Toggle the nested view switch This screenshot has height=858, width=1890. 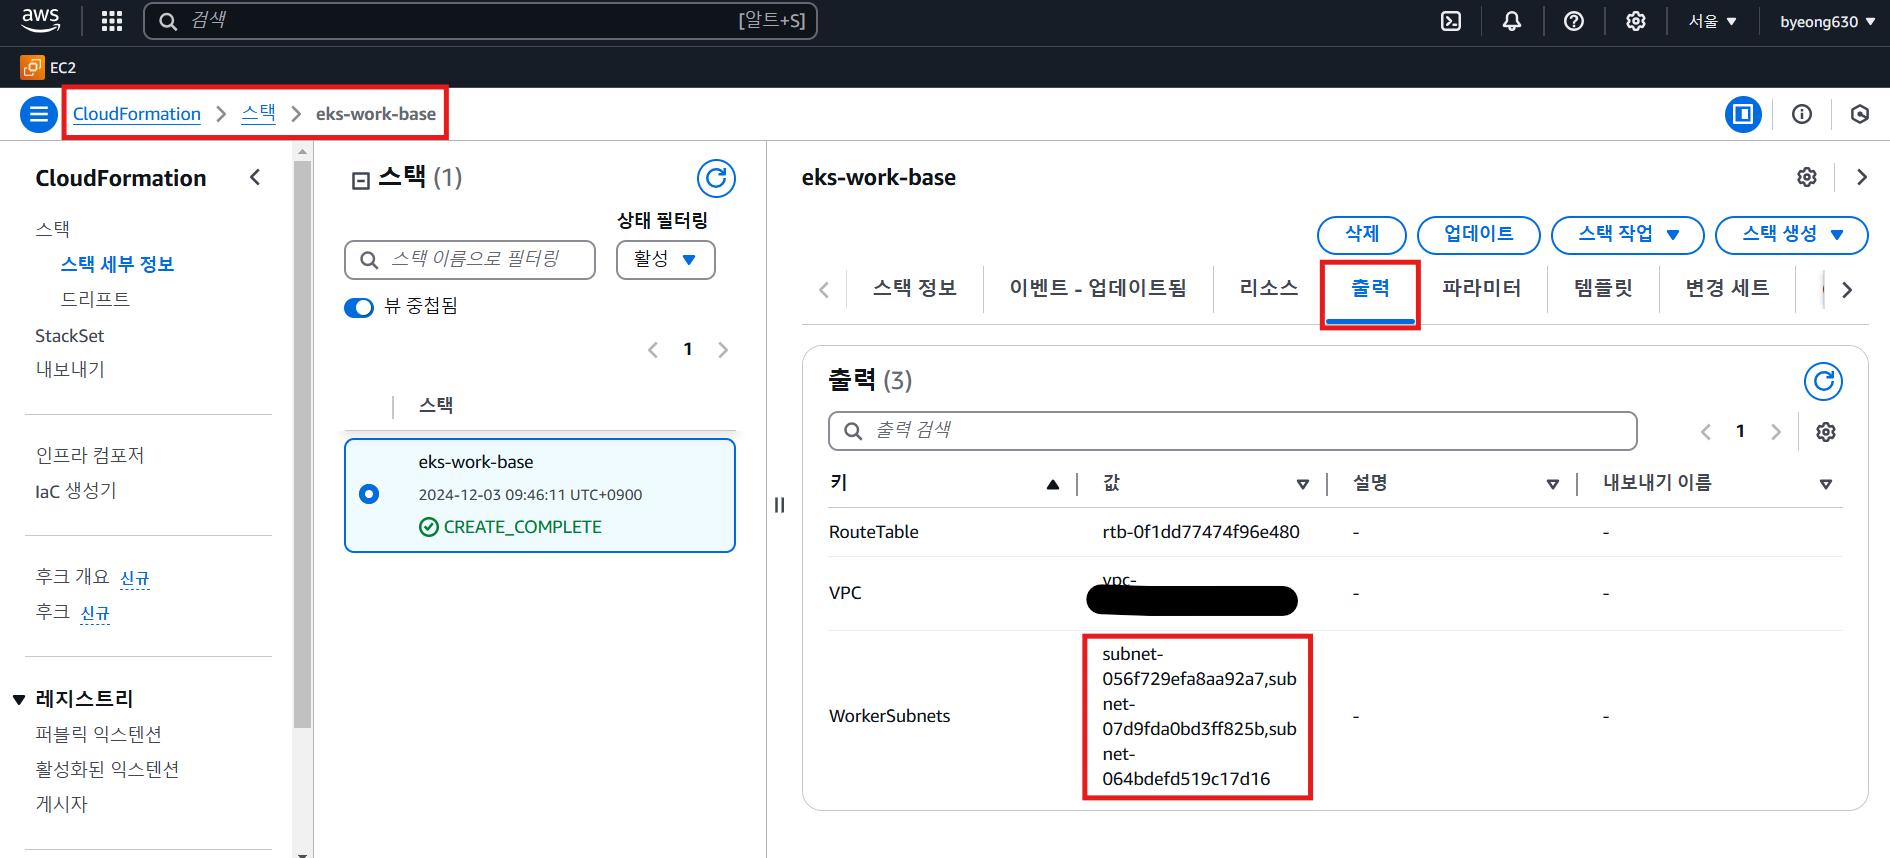pyautogui.click(x=359, y=307)
